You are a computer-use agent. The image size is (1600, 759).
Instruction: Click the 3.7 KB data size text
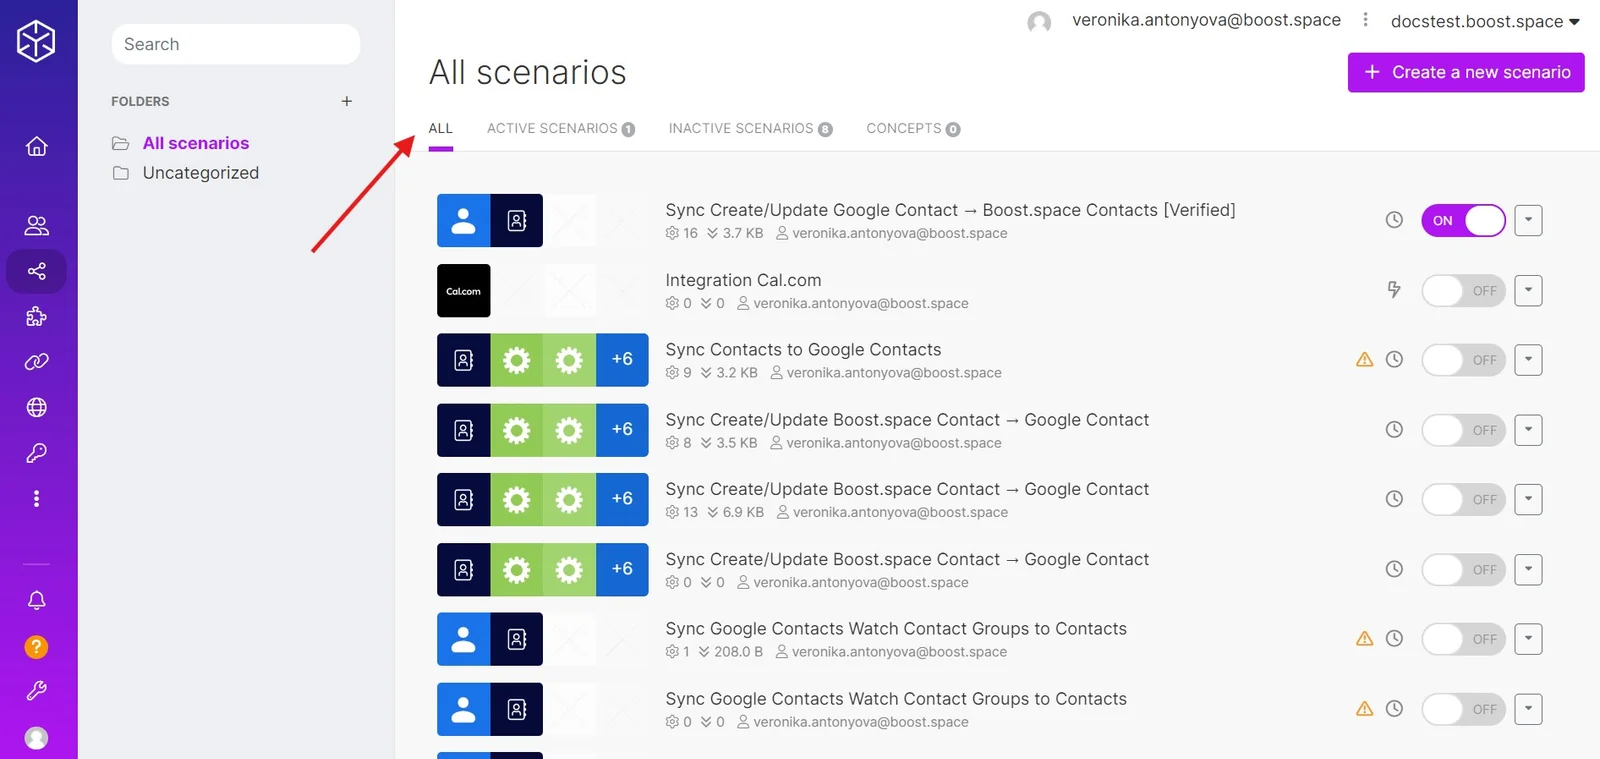tap(743, 234)
